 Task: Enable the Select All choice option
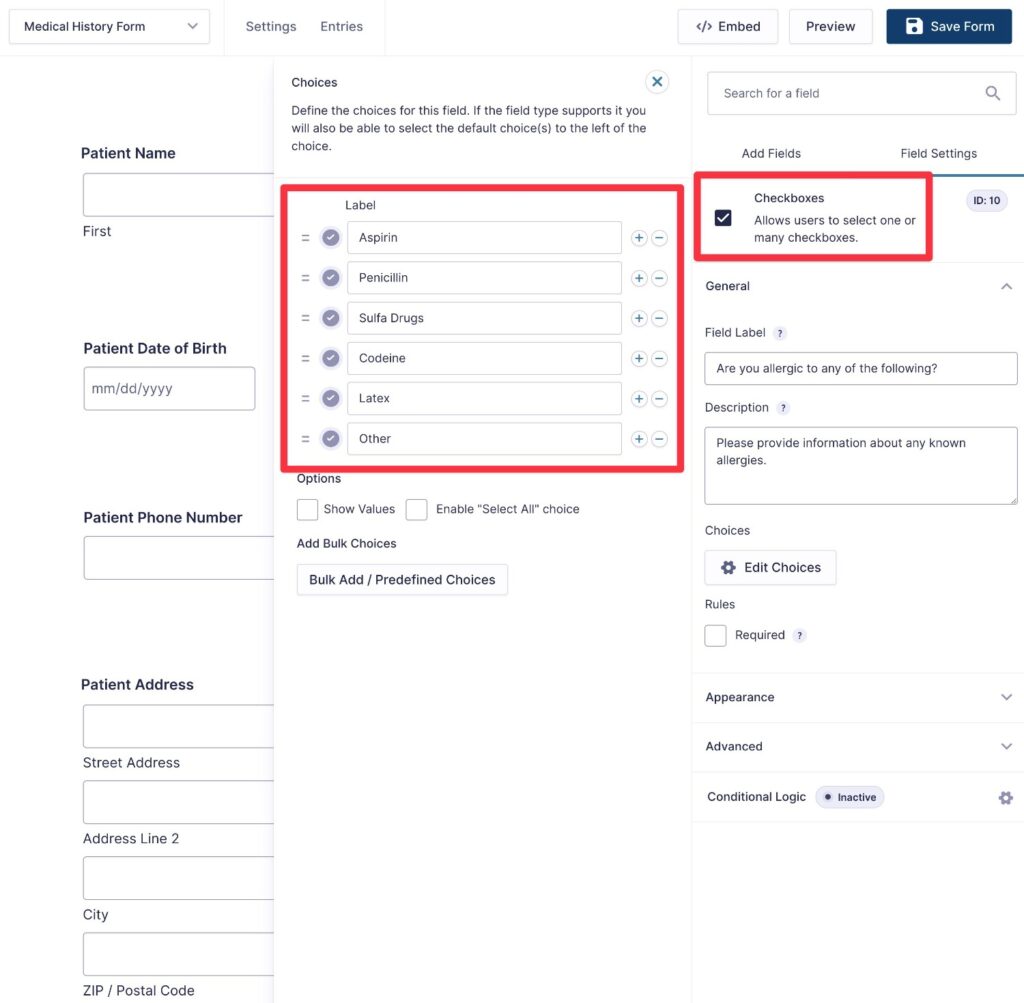(x=417, y=509)
